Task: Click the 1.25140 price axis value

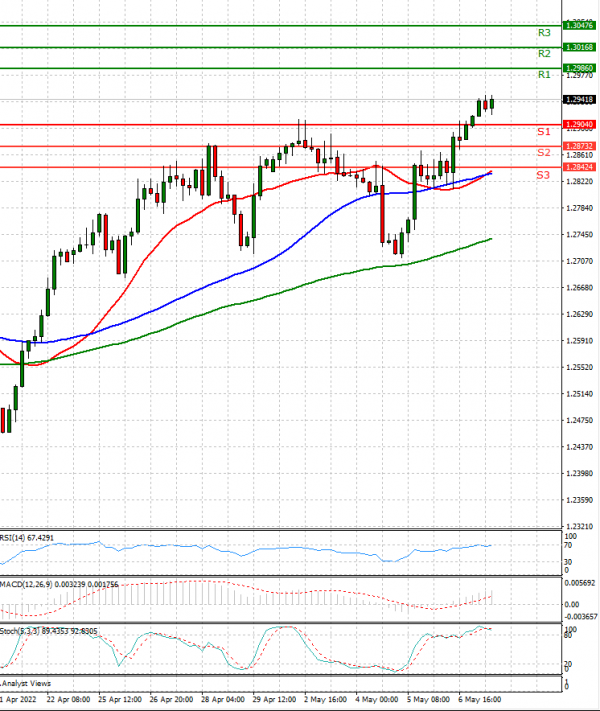Action: coord(580,394)
